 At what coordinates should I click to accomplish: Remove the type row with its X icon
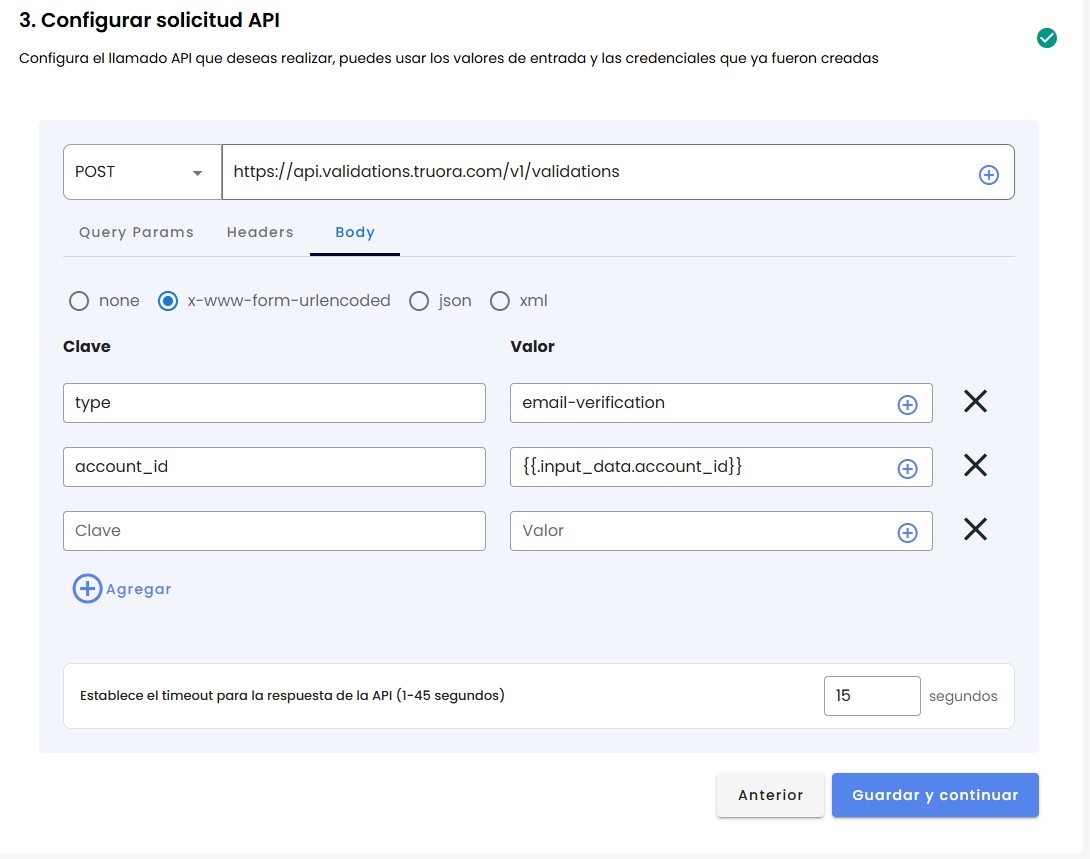pyautogui.click(x=975, y=402)
